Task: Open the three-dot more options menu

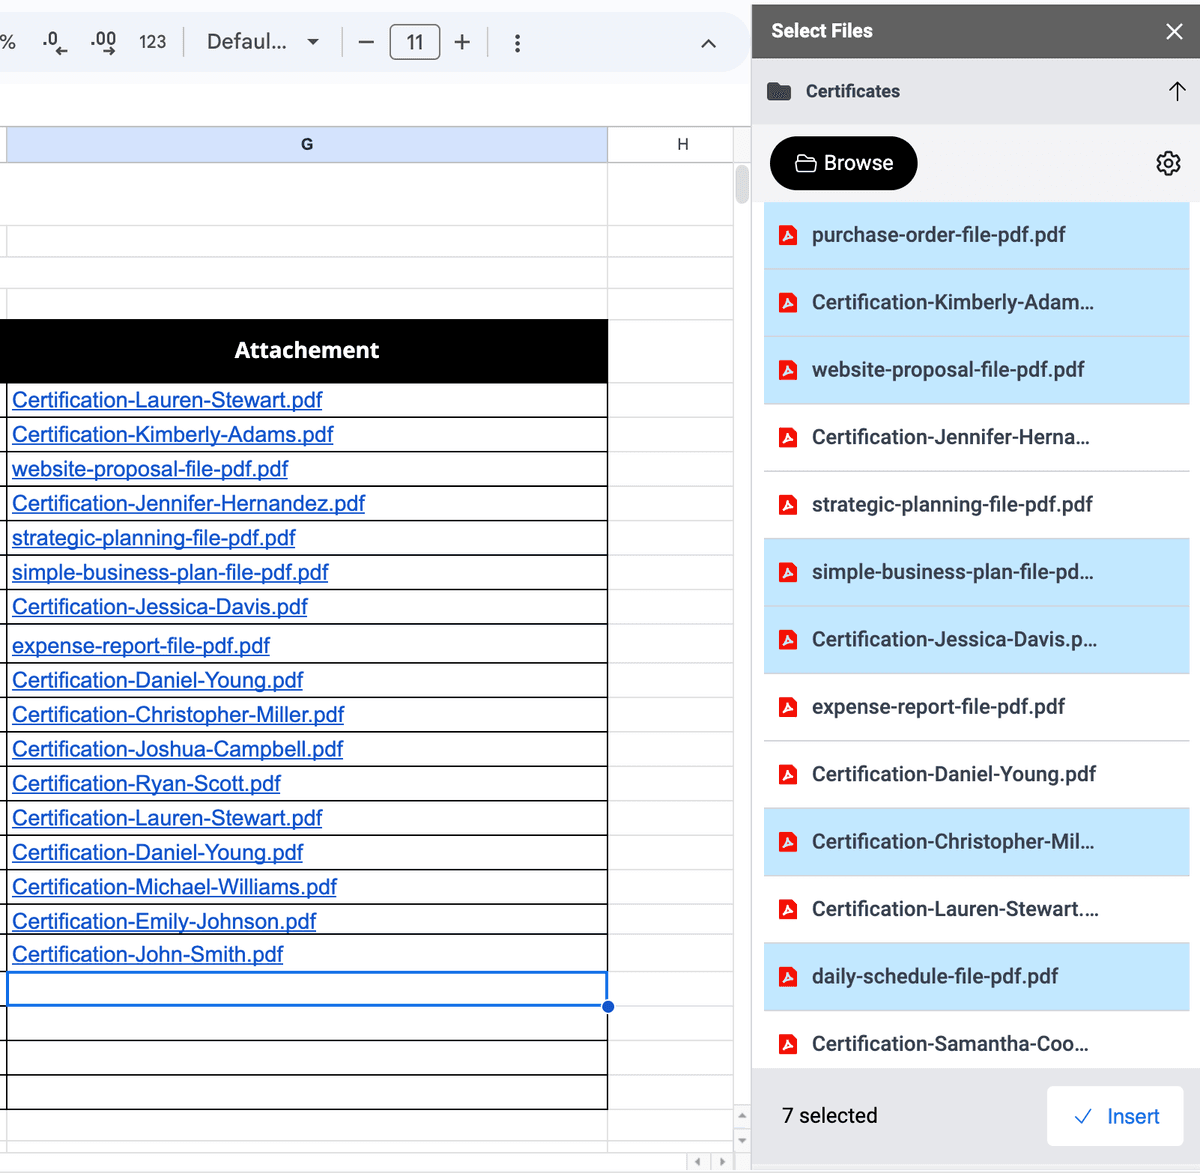Action: (517, 43)
